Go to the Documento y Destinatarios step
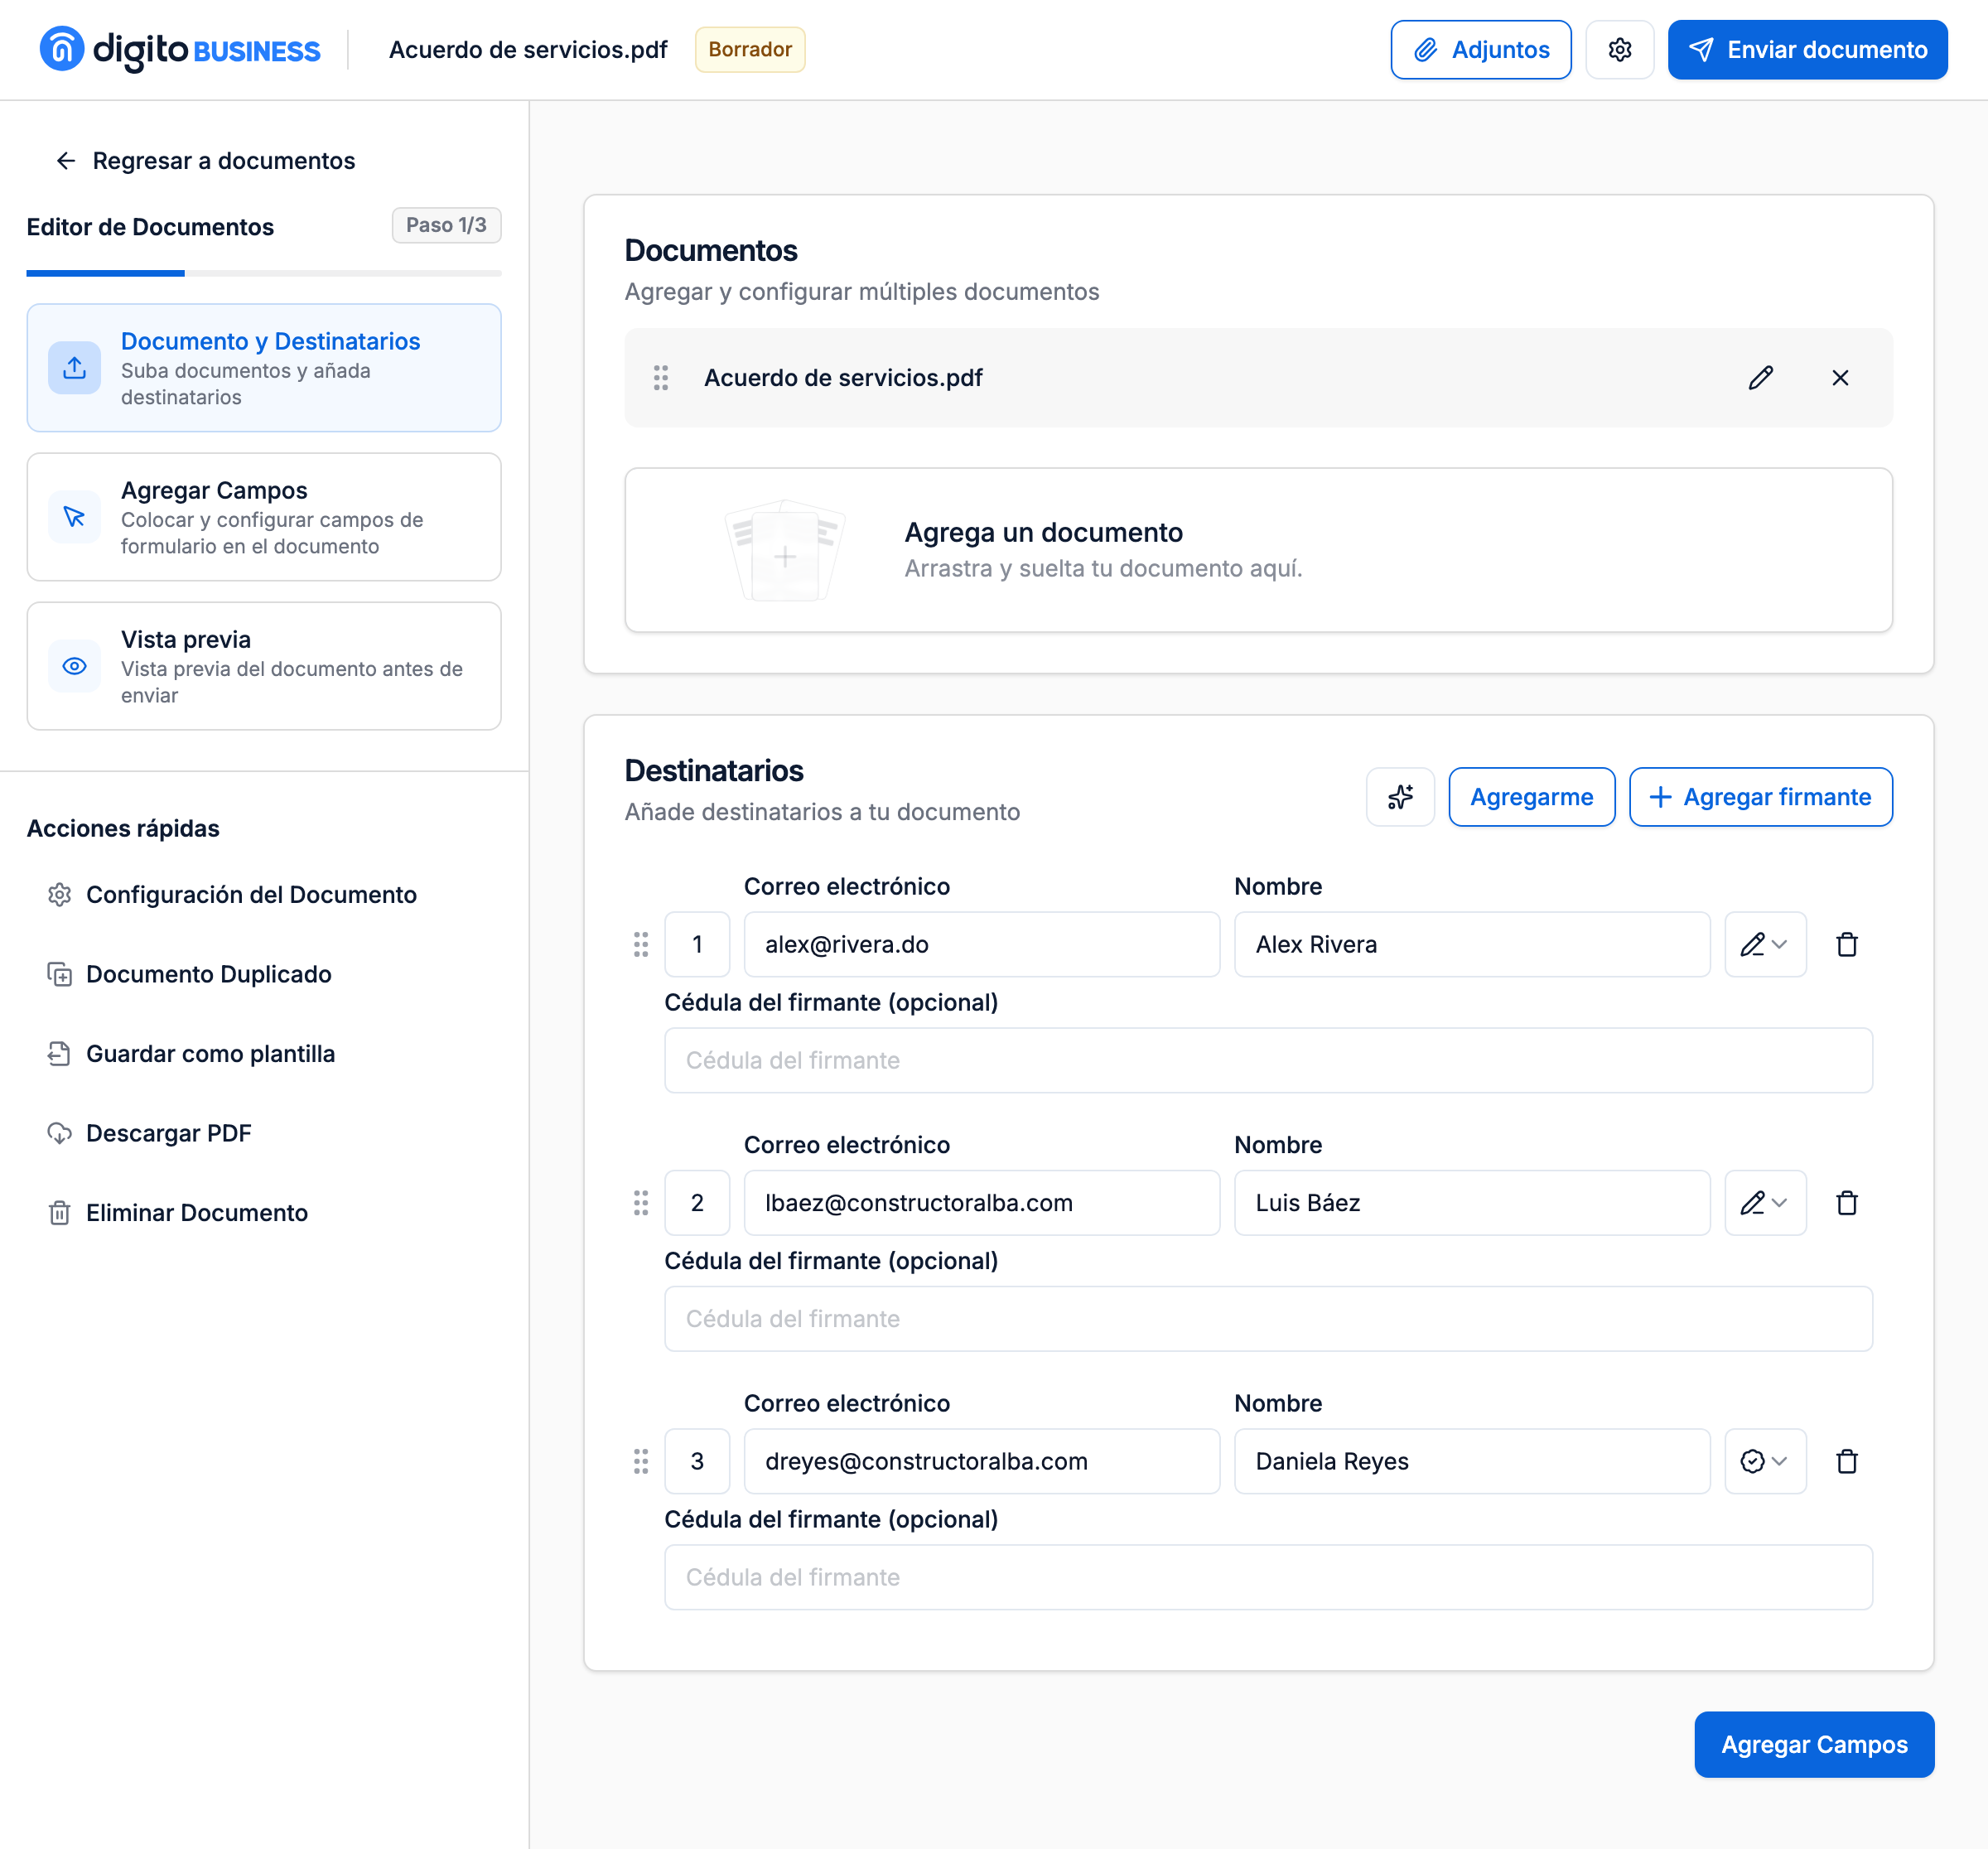 pos(264,368)
